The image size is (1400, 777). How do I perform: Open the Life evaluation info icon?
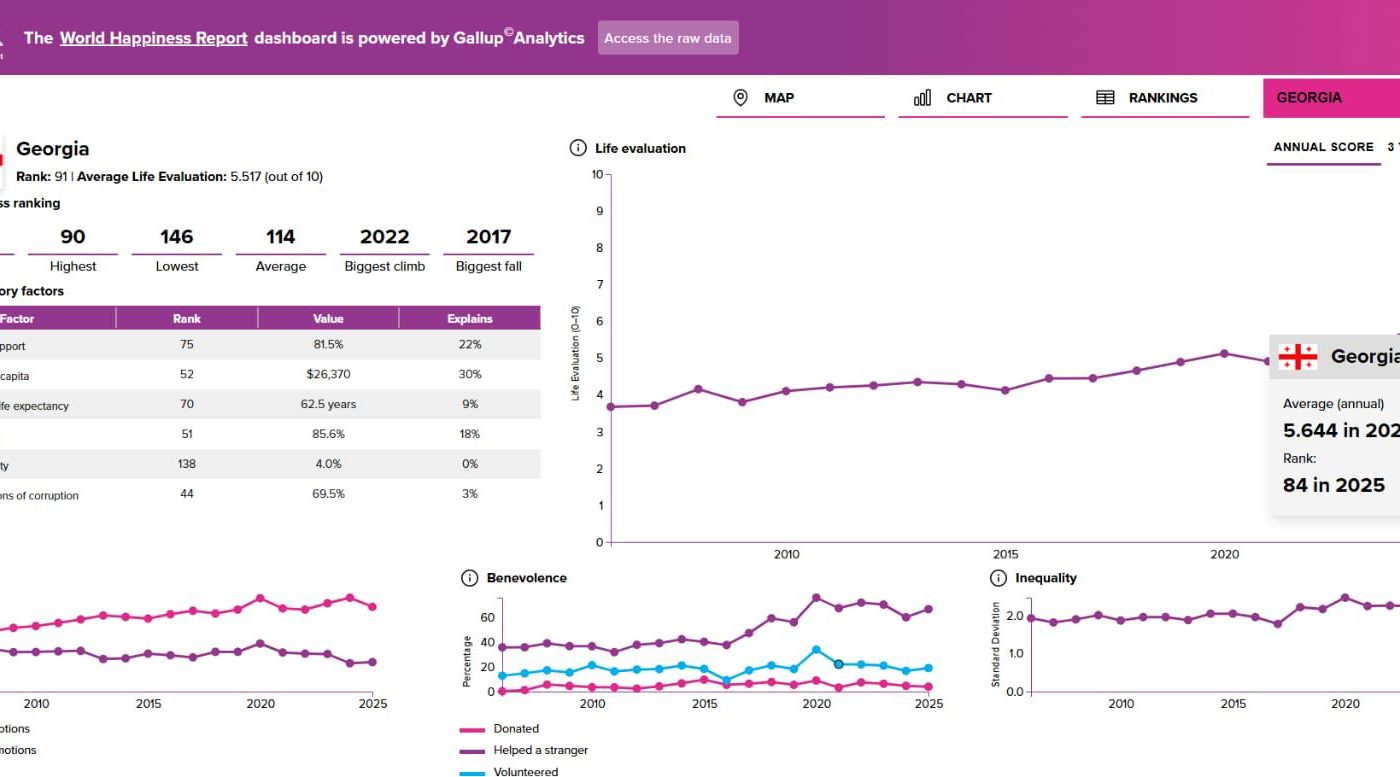tap(577, 148)
